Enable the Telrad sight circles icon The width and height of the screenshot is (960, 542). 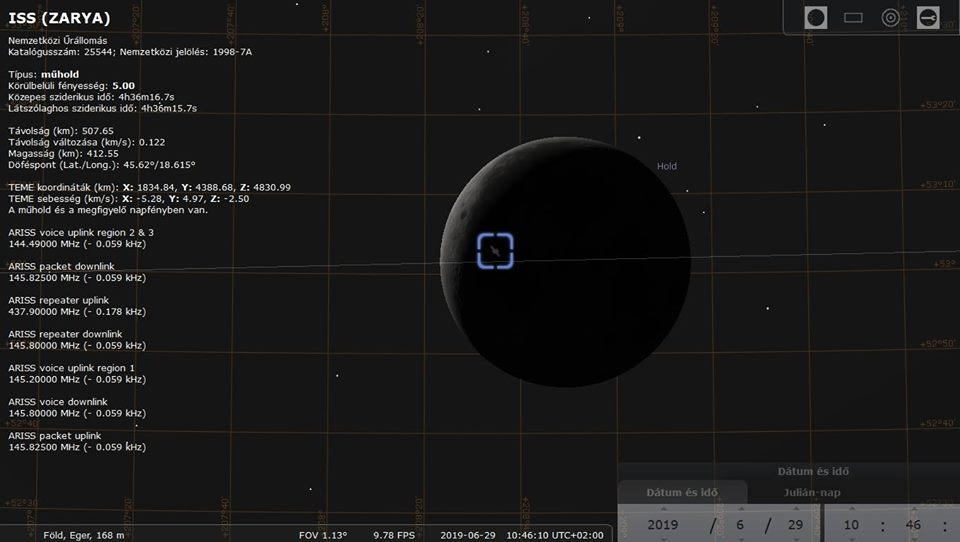point(890,18)
